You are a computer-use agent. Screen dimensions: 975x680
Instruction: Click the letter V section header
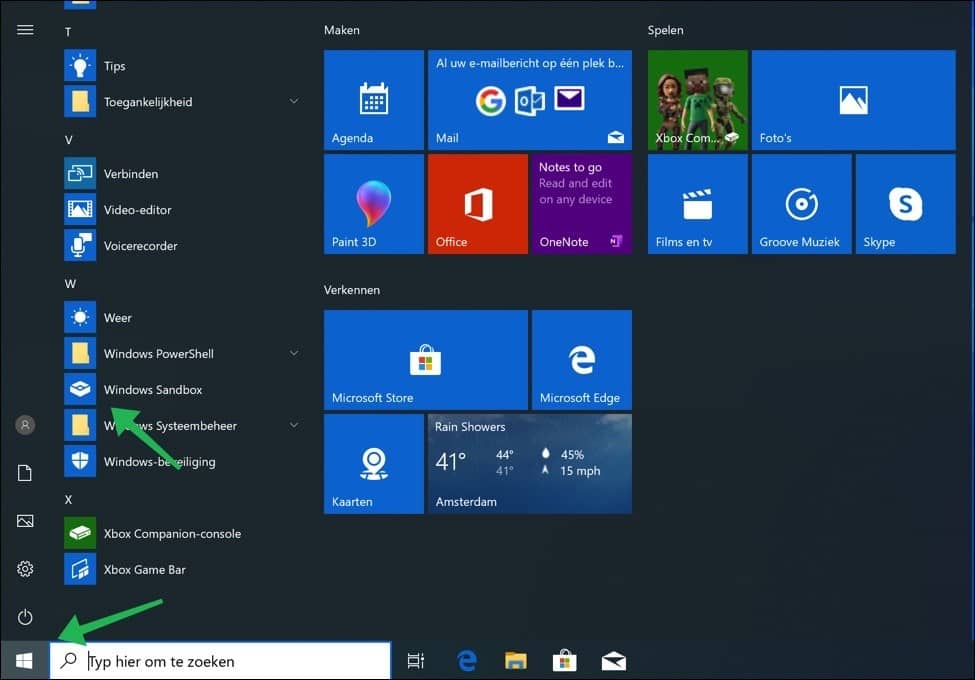(68, 140)
